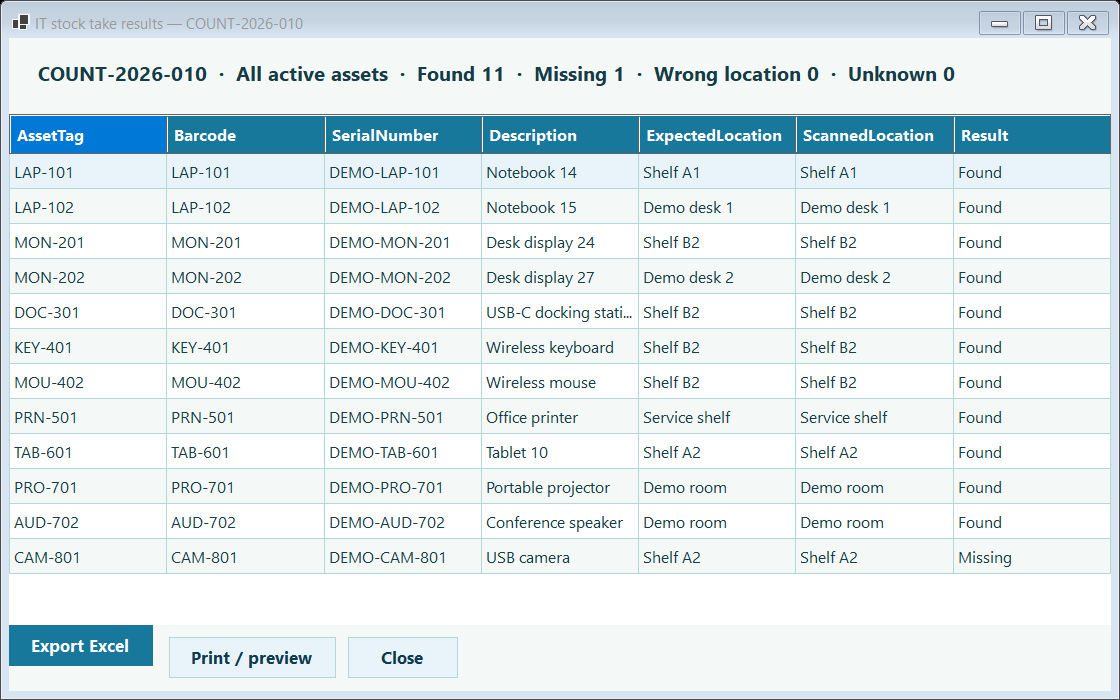Sort by SerialNumber column header
This screenshot has height=700, width=1120.
[404, 136]
